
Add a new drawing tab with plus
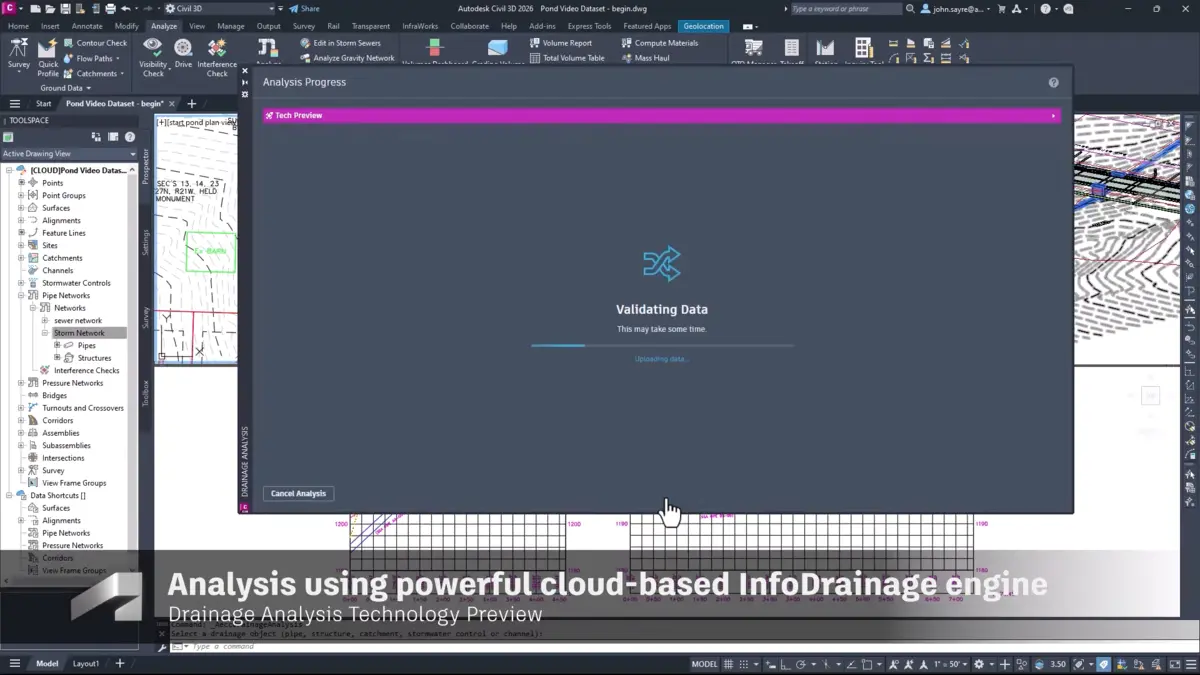tap(192, 104)
